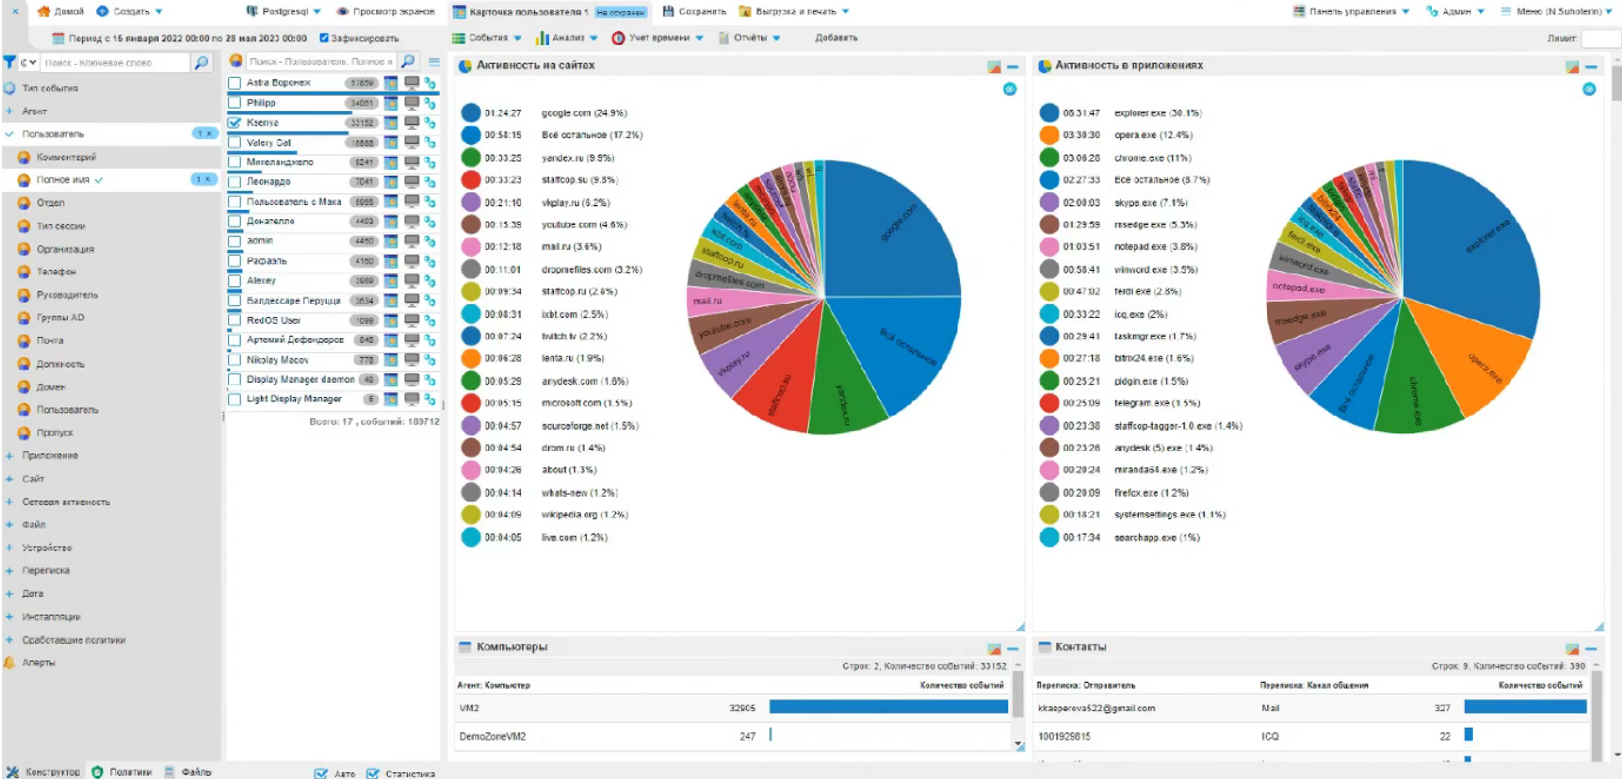Click the monitor icon in the RedOS User row
1622x779 pixels.
click(x=411, y=320)
